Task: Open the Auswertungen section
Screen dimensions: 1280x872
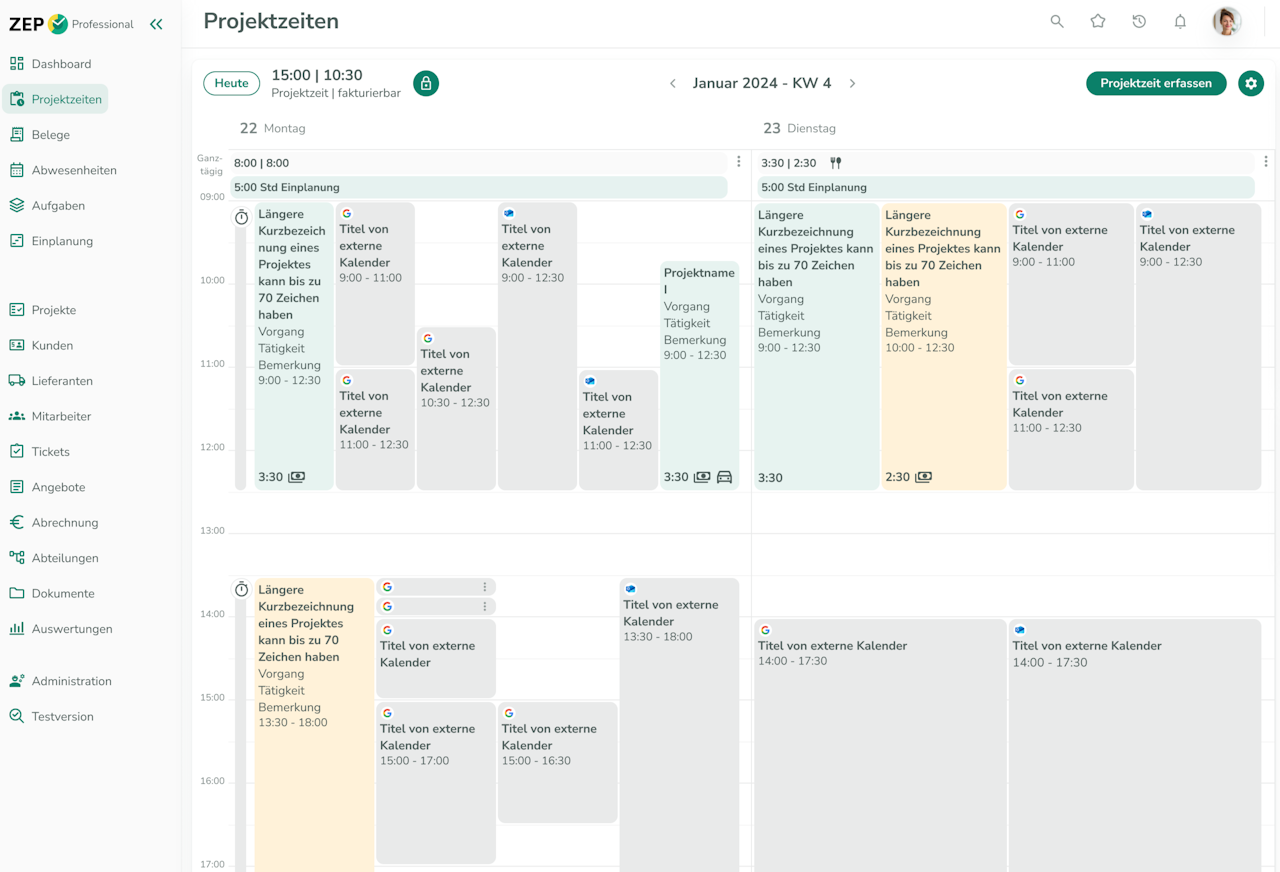Action: tap(72, 629)
